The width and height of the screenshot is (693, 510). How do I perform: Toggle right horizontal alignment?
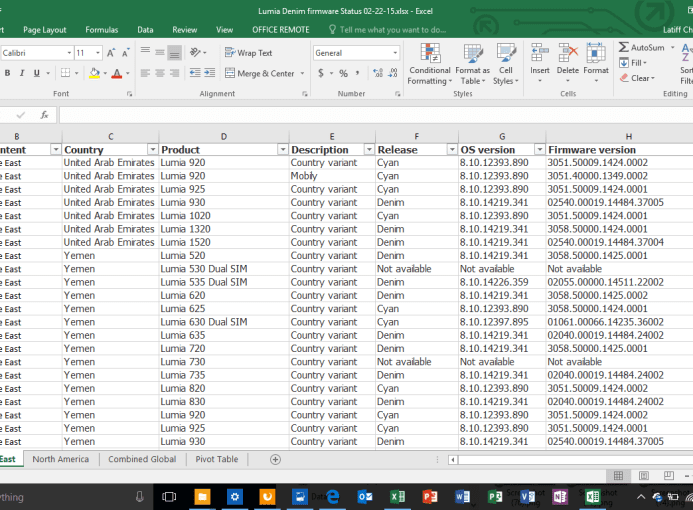pyautogui.click(x=175, y=73)
